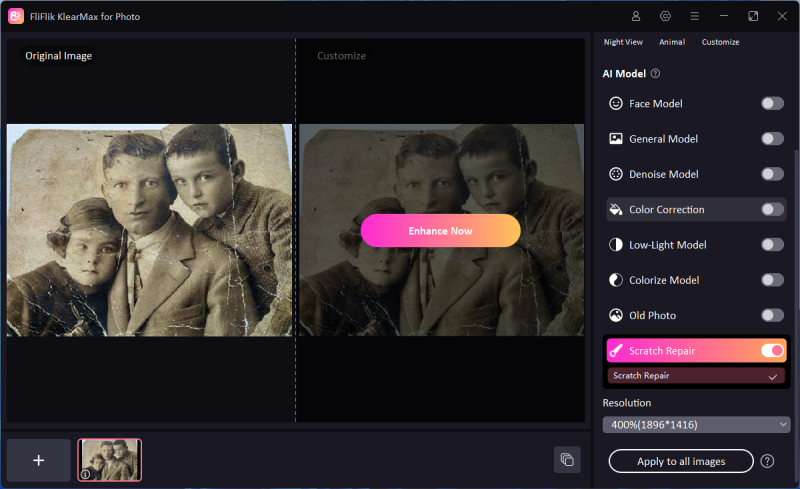Open the settings gear icon
The image size is (800, 489).
pyautogui.click(x=665, y=16)
